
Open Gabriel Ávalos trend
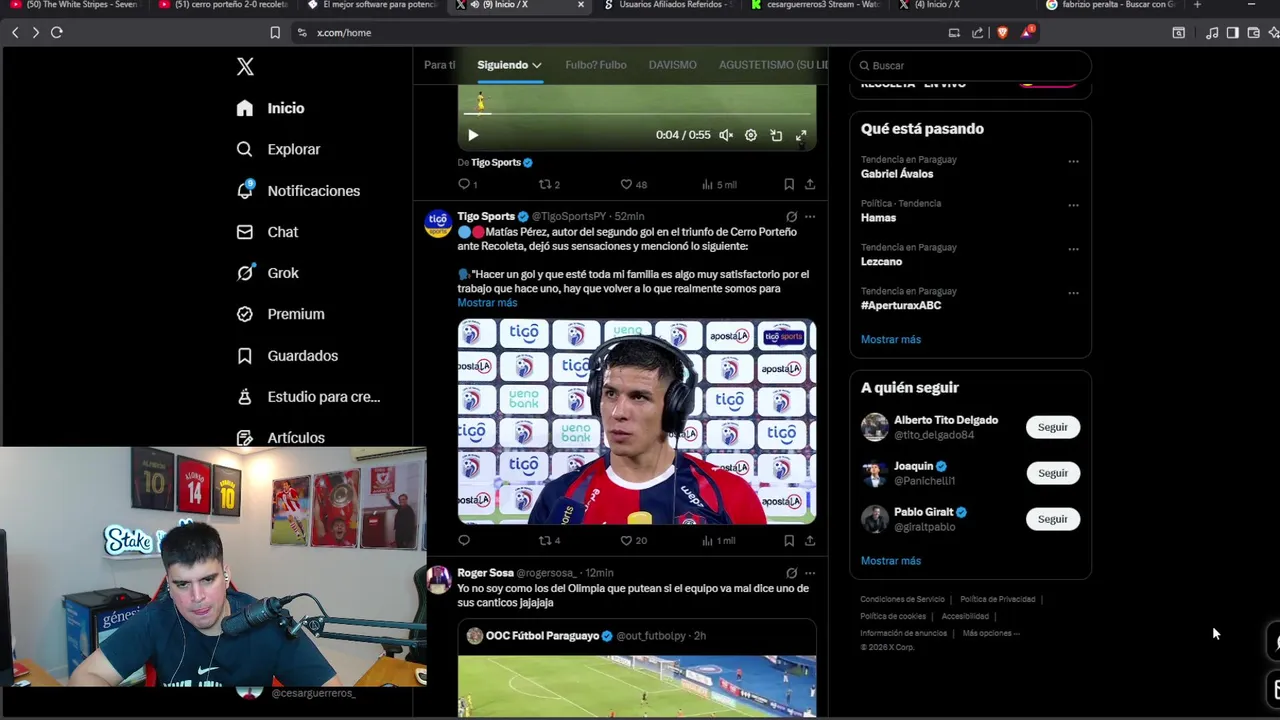pyautogui.click(x=897, y=174)
